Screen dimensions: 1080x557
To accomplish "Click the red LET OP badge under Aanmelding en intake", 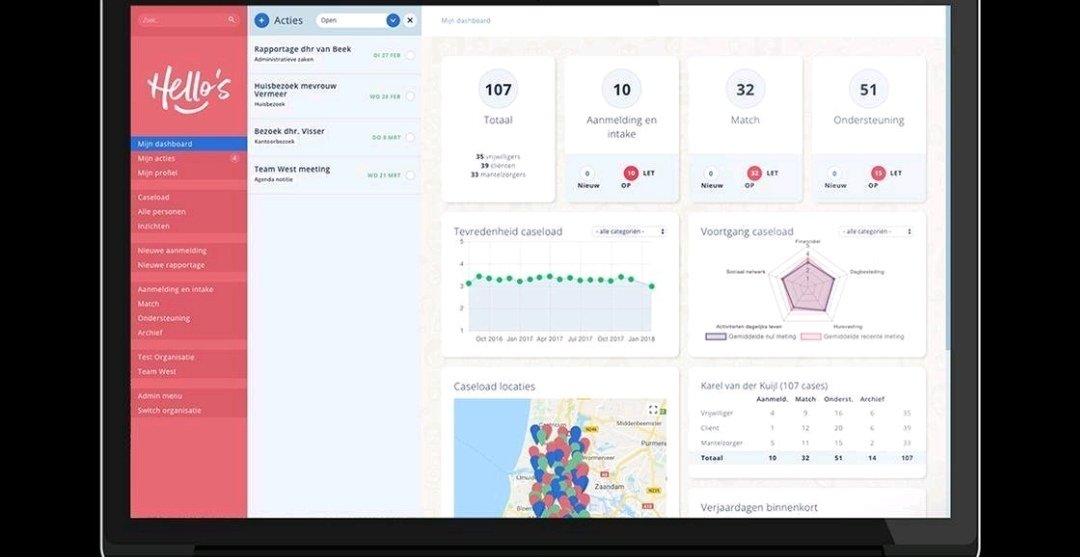I will 631,174.
